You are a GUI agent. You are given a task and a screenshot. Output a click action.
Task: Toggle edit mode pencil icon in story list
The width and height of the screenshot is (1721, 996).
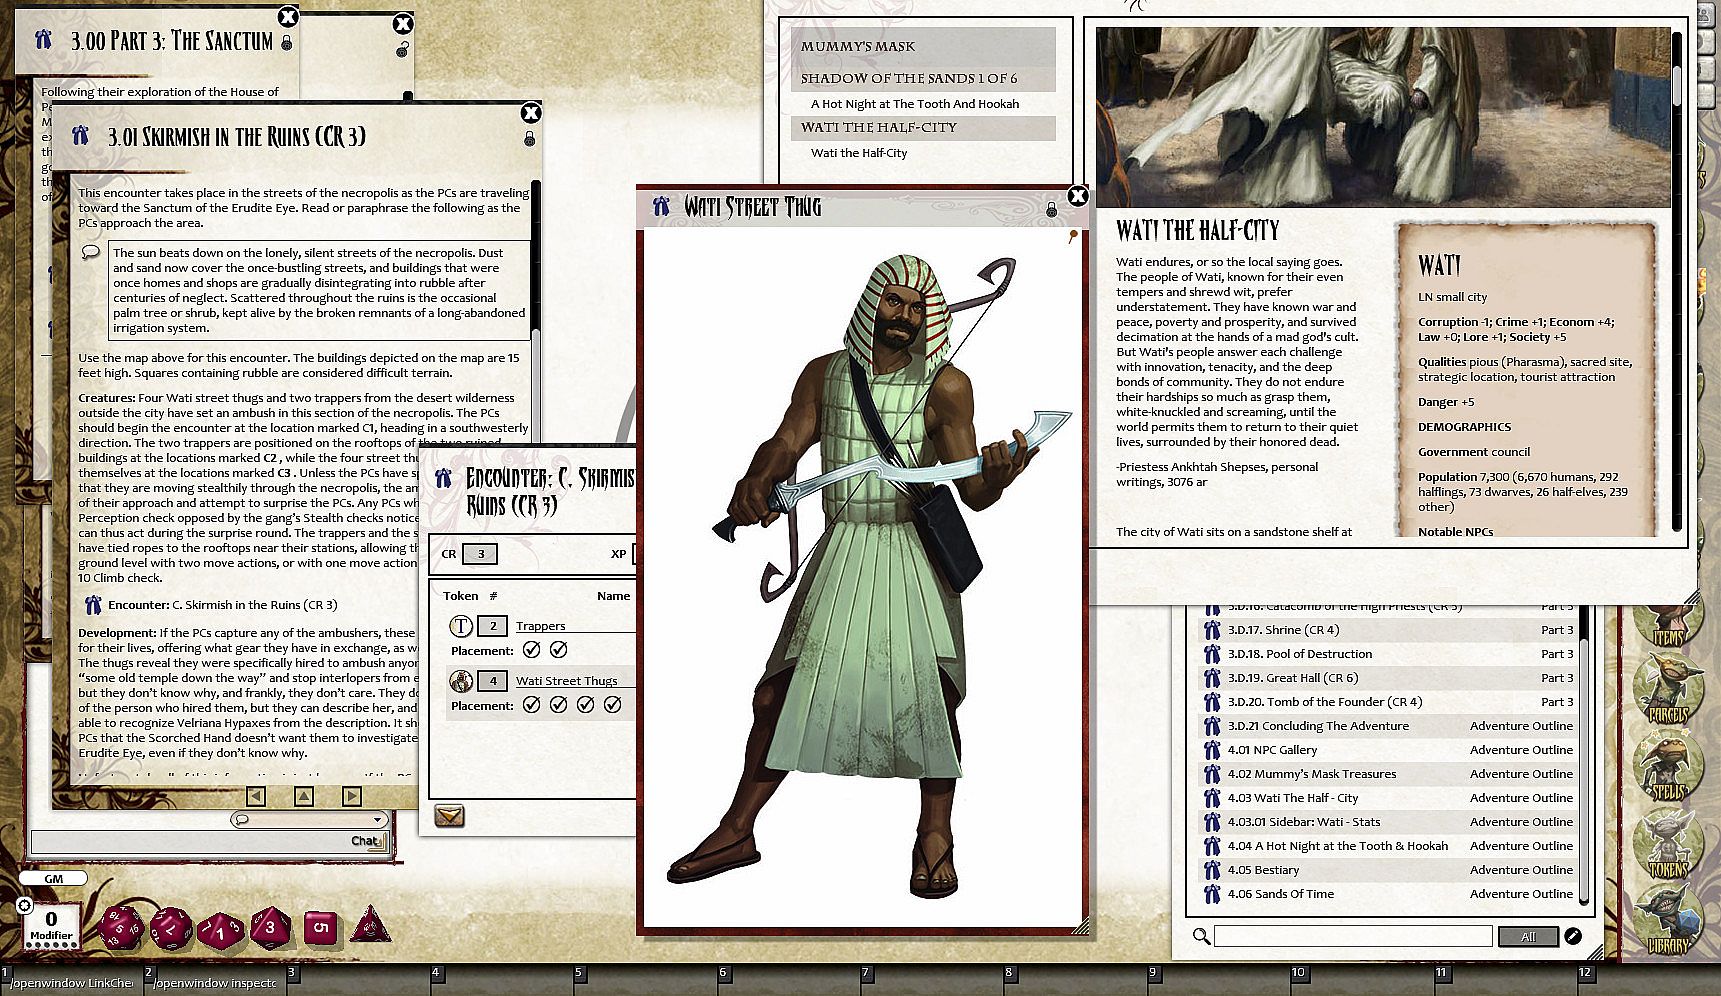coord(1573,936)
